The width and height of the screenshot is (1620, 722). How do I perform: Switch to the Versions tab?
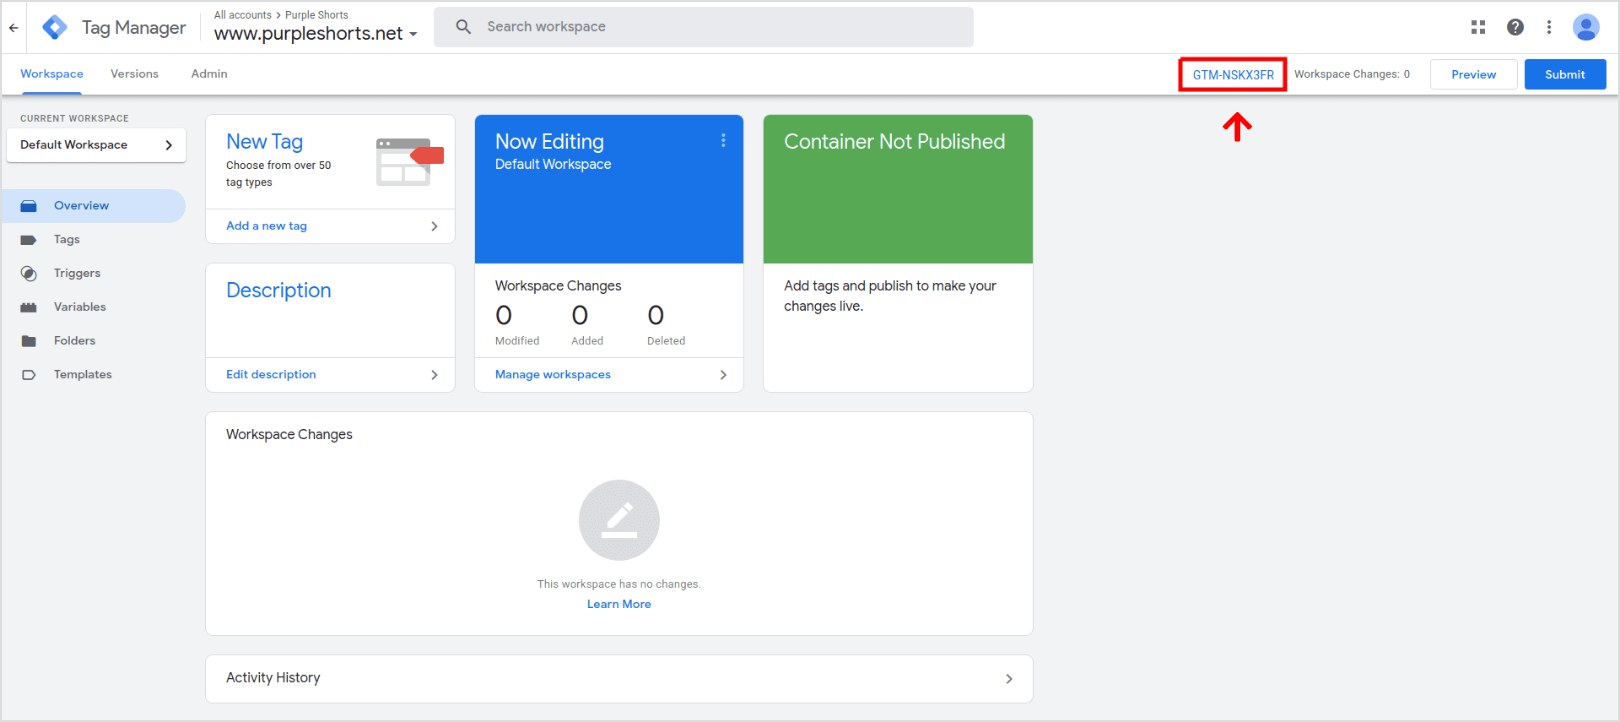134,74
